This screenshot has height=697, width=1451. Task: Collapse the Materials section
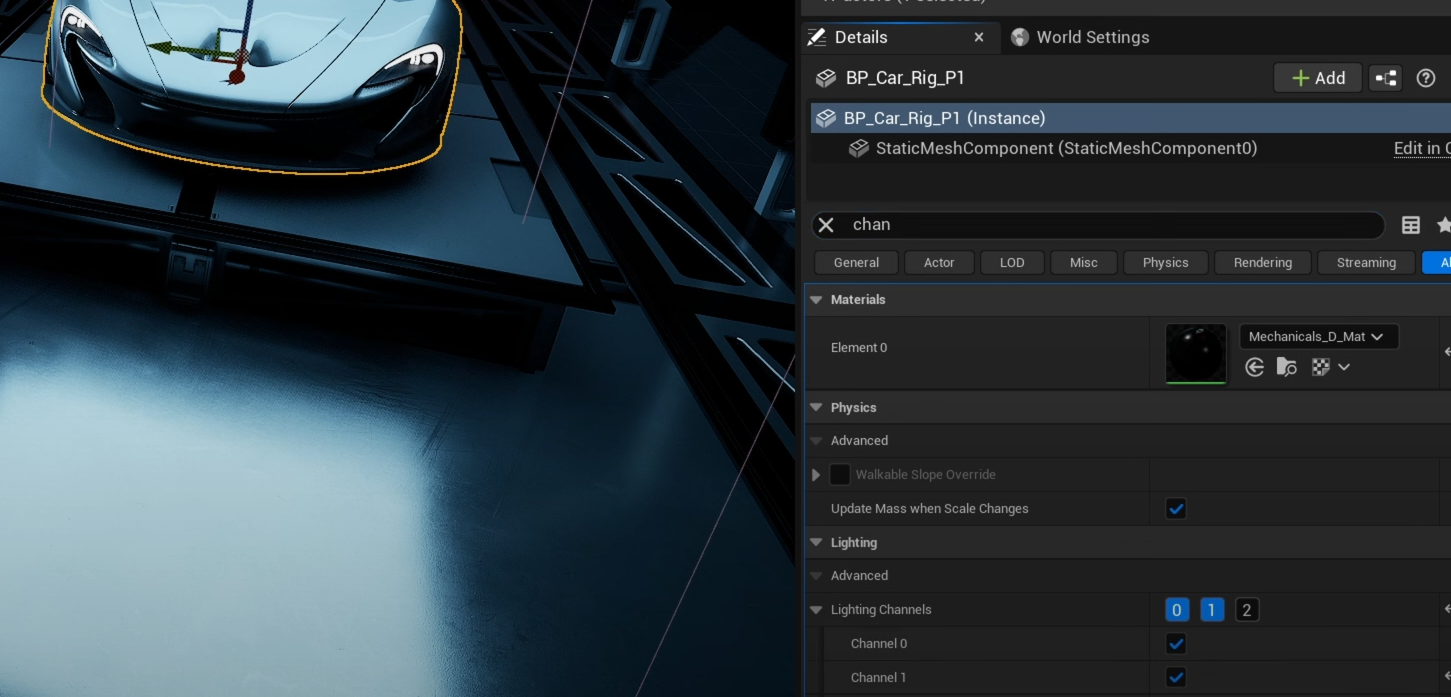[816, 300]
